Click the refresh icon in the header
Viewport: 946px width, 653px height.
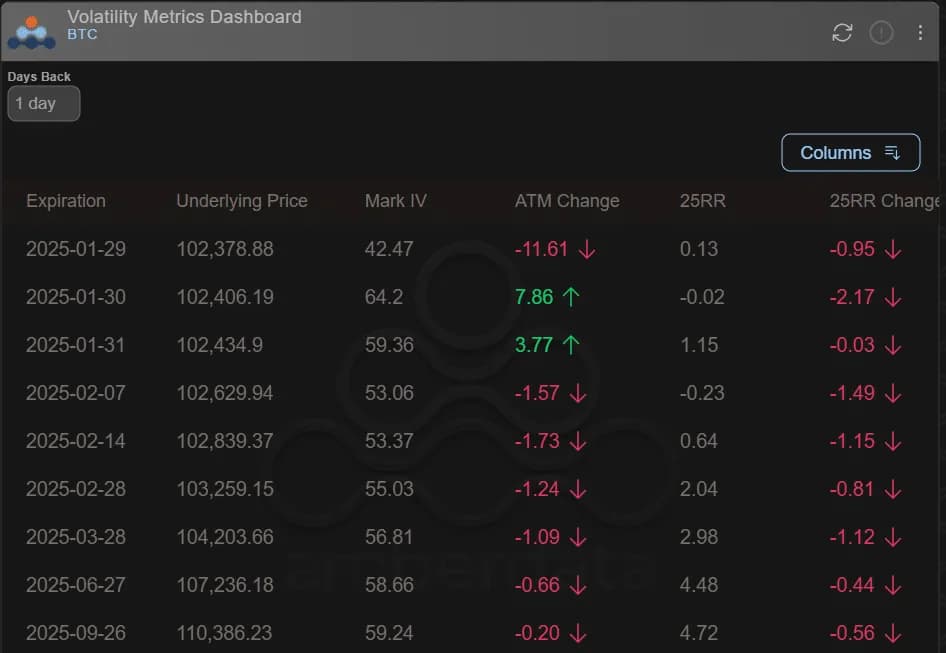pyautogui.click(x=842, y=33)
